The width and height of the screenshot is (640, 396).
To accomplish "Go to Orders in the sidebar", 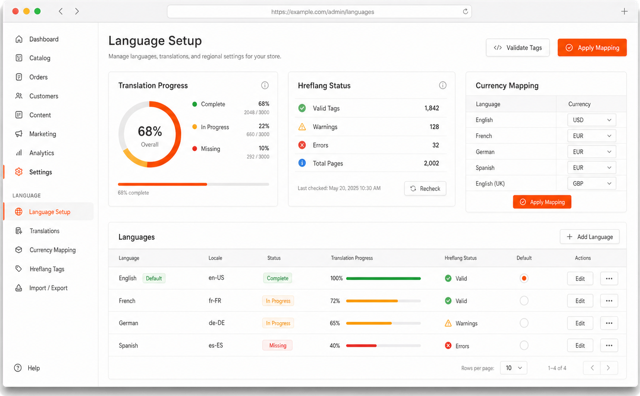I will (x=38, y=77).
